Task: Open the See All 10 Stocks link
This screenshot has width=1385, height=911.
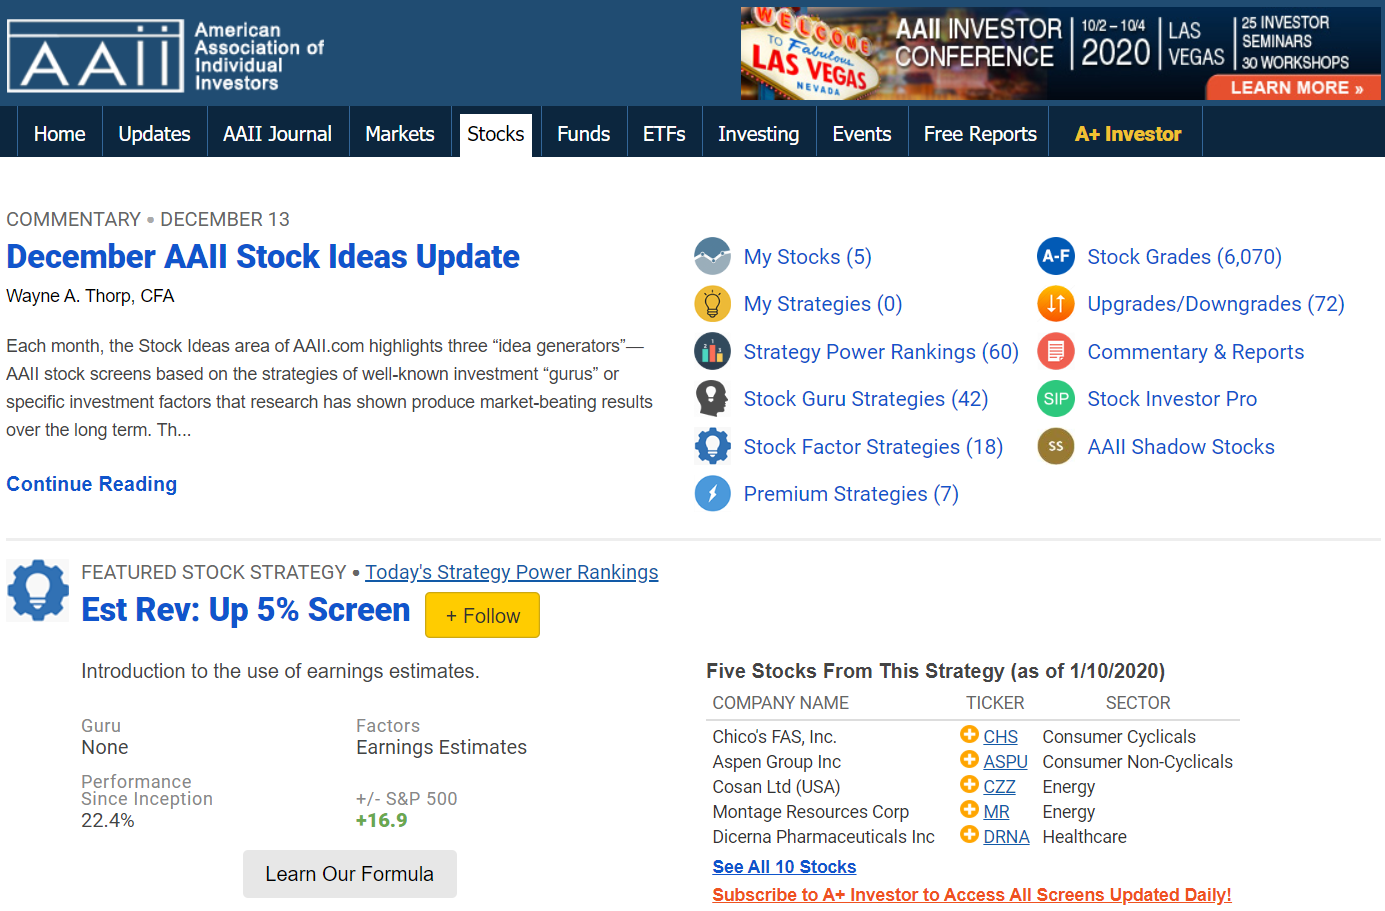Action: click(x=784, y=867)
